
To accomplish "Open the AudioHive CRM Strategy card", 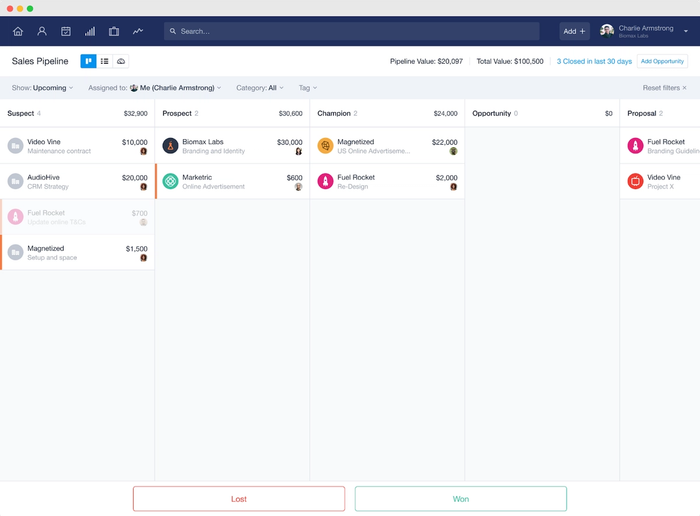I will (77, 181).
